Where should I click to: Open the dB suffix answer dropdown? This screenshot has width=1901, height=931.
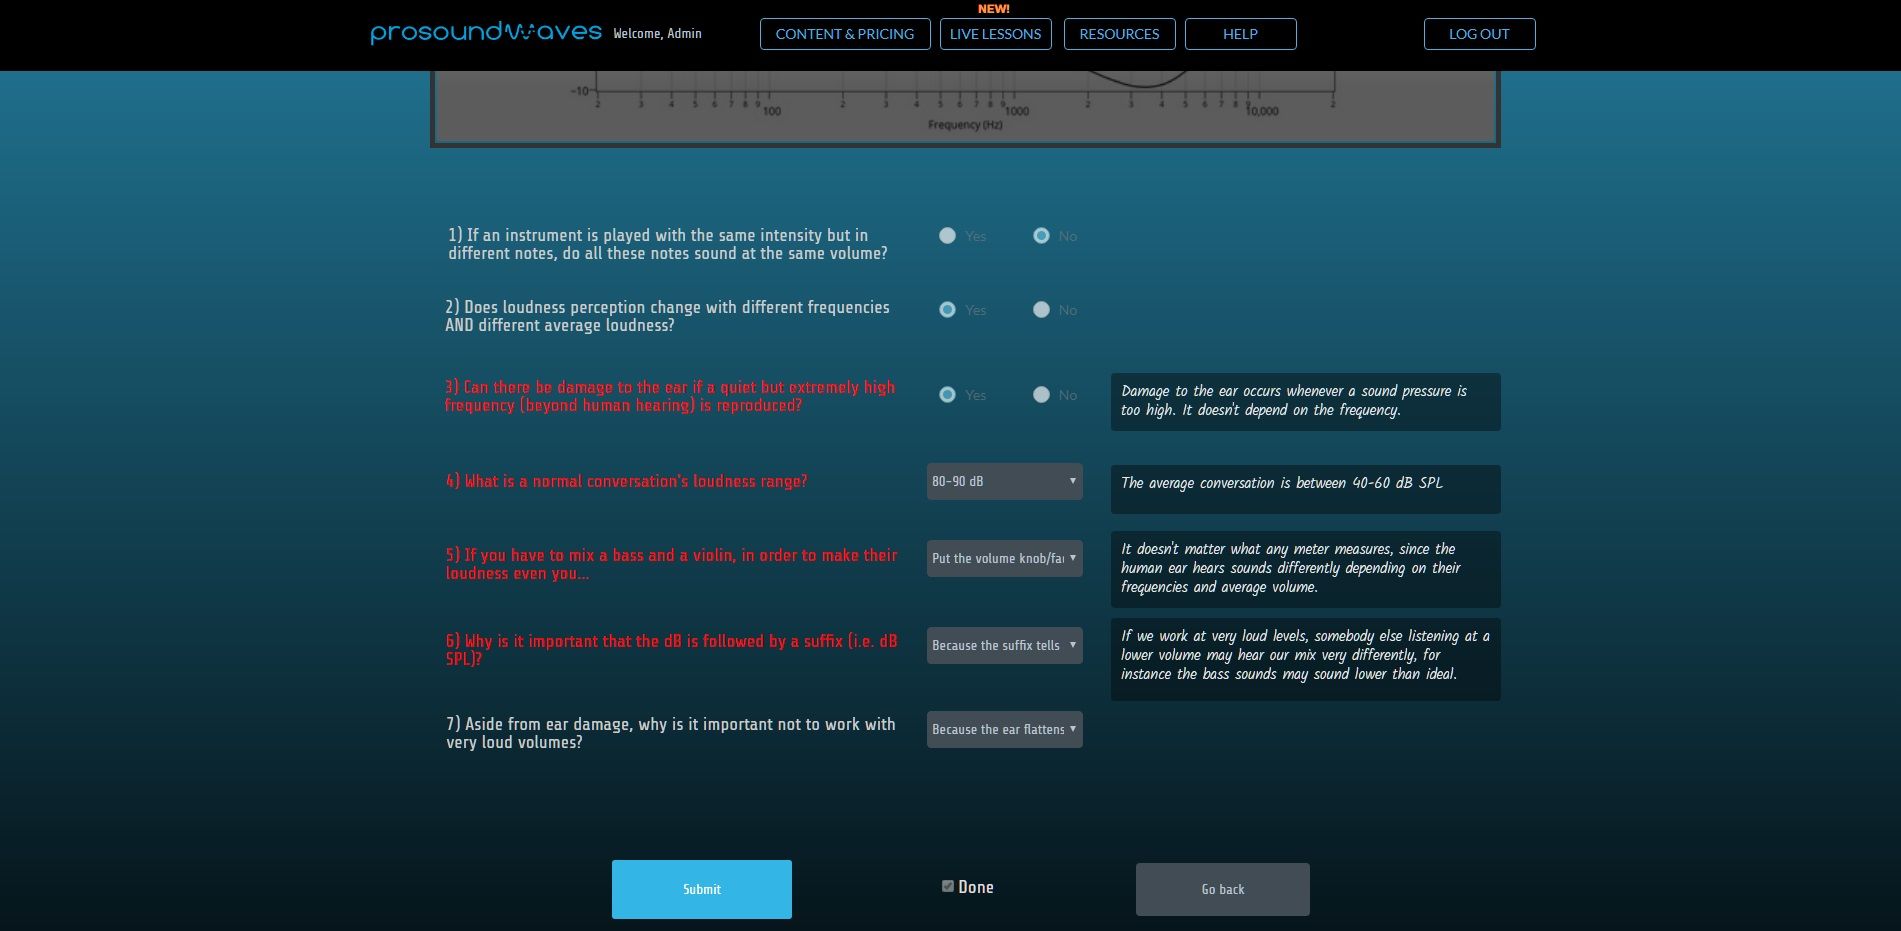pyautogui.click(x=1004, y=645)
